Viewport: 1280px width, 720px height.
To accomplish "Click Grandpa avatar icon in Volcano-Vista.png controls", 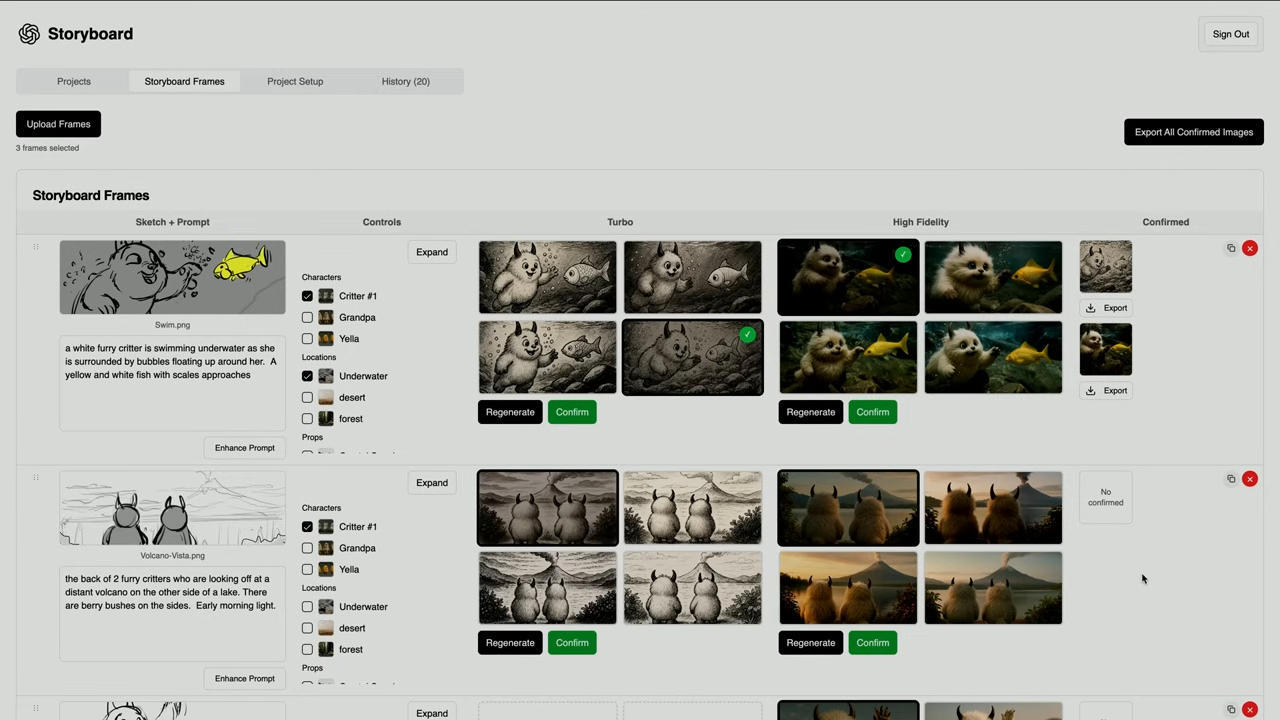I will (326, 548).
